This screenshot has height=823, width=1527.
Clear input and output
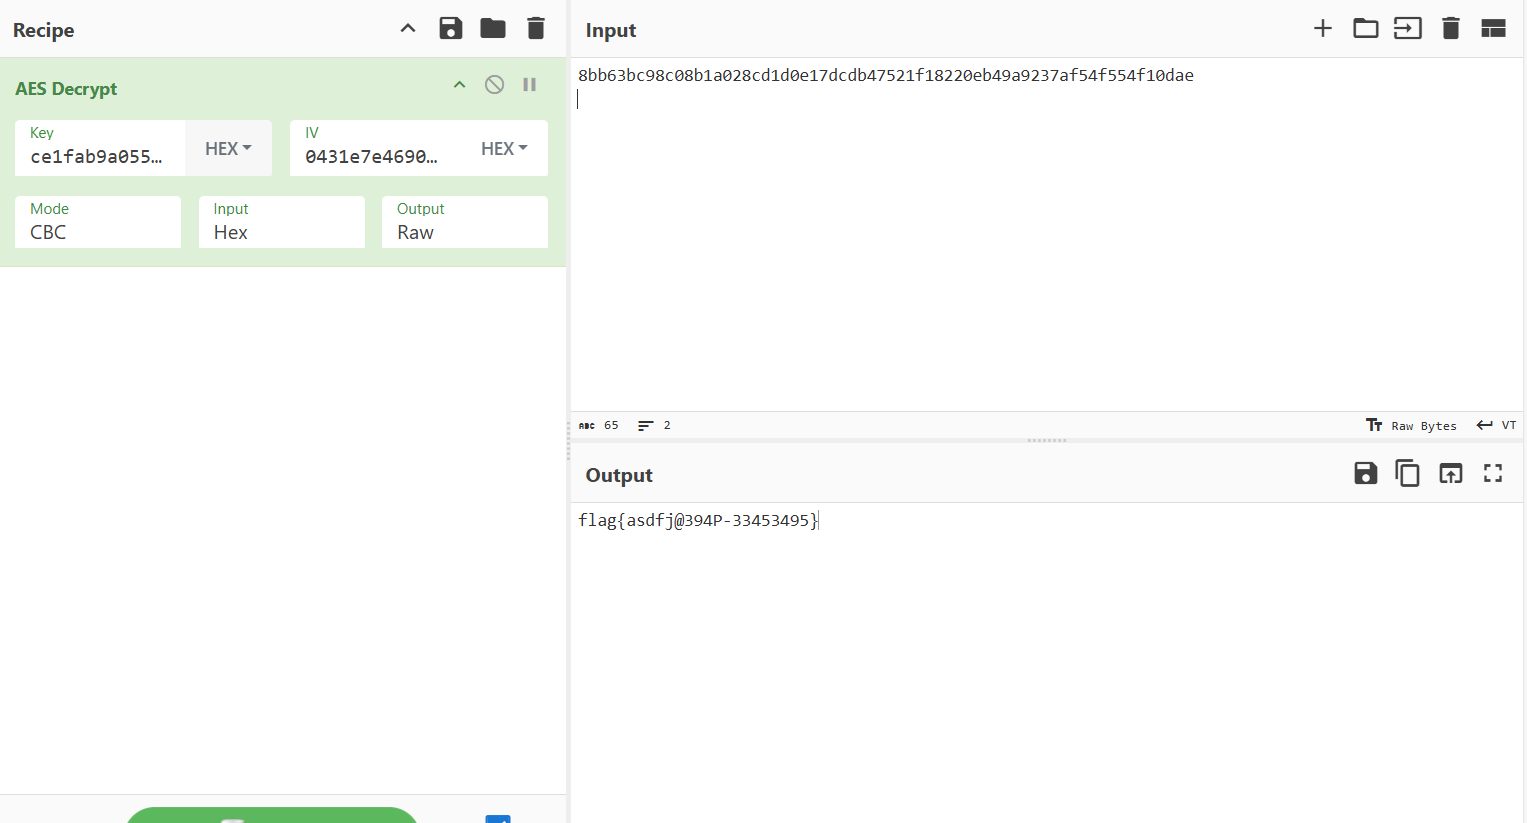pos(1451,28)
